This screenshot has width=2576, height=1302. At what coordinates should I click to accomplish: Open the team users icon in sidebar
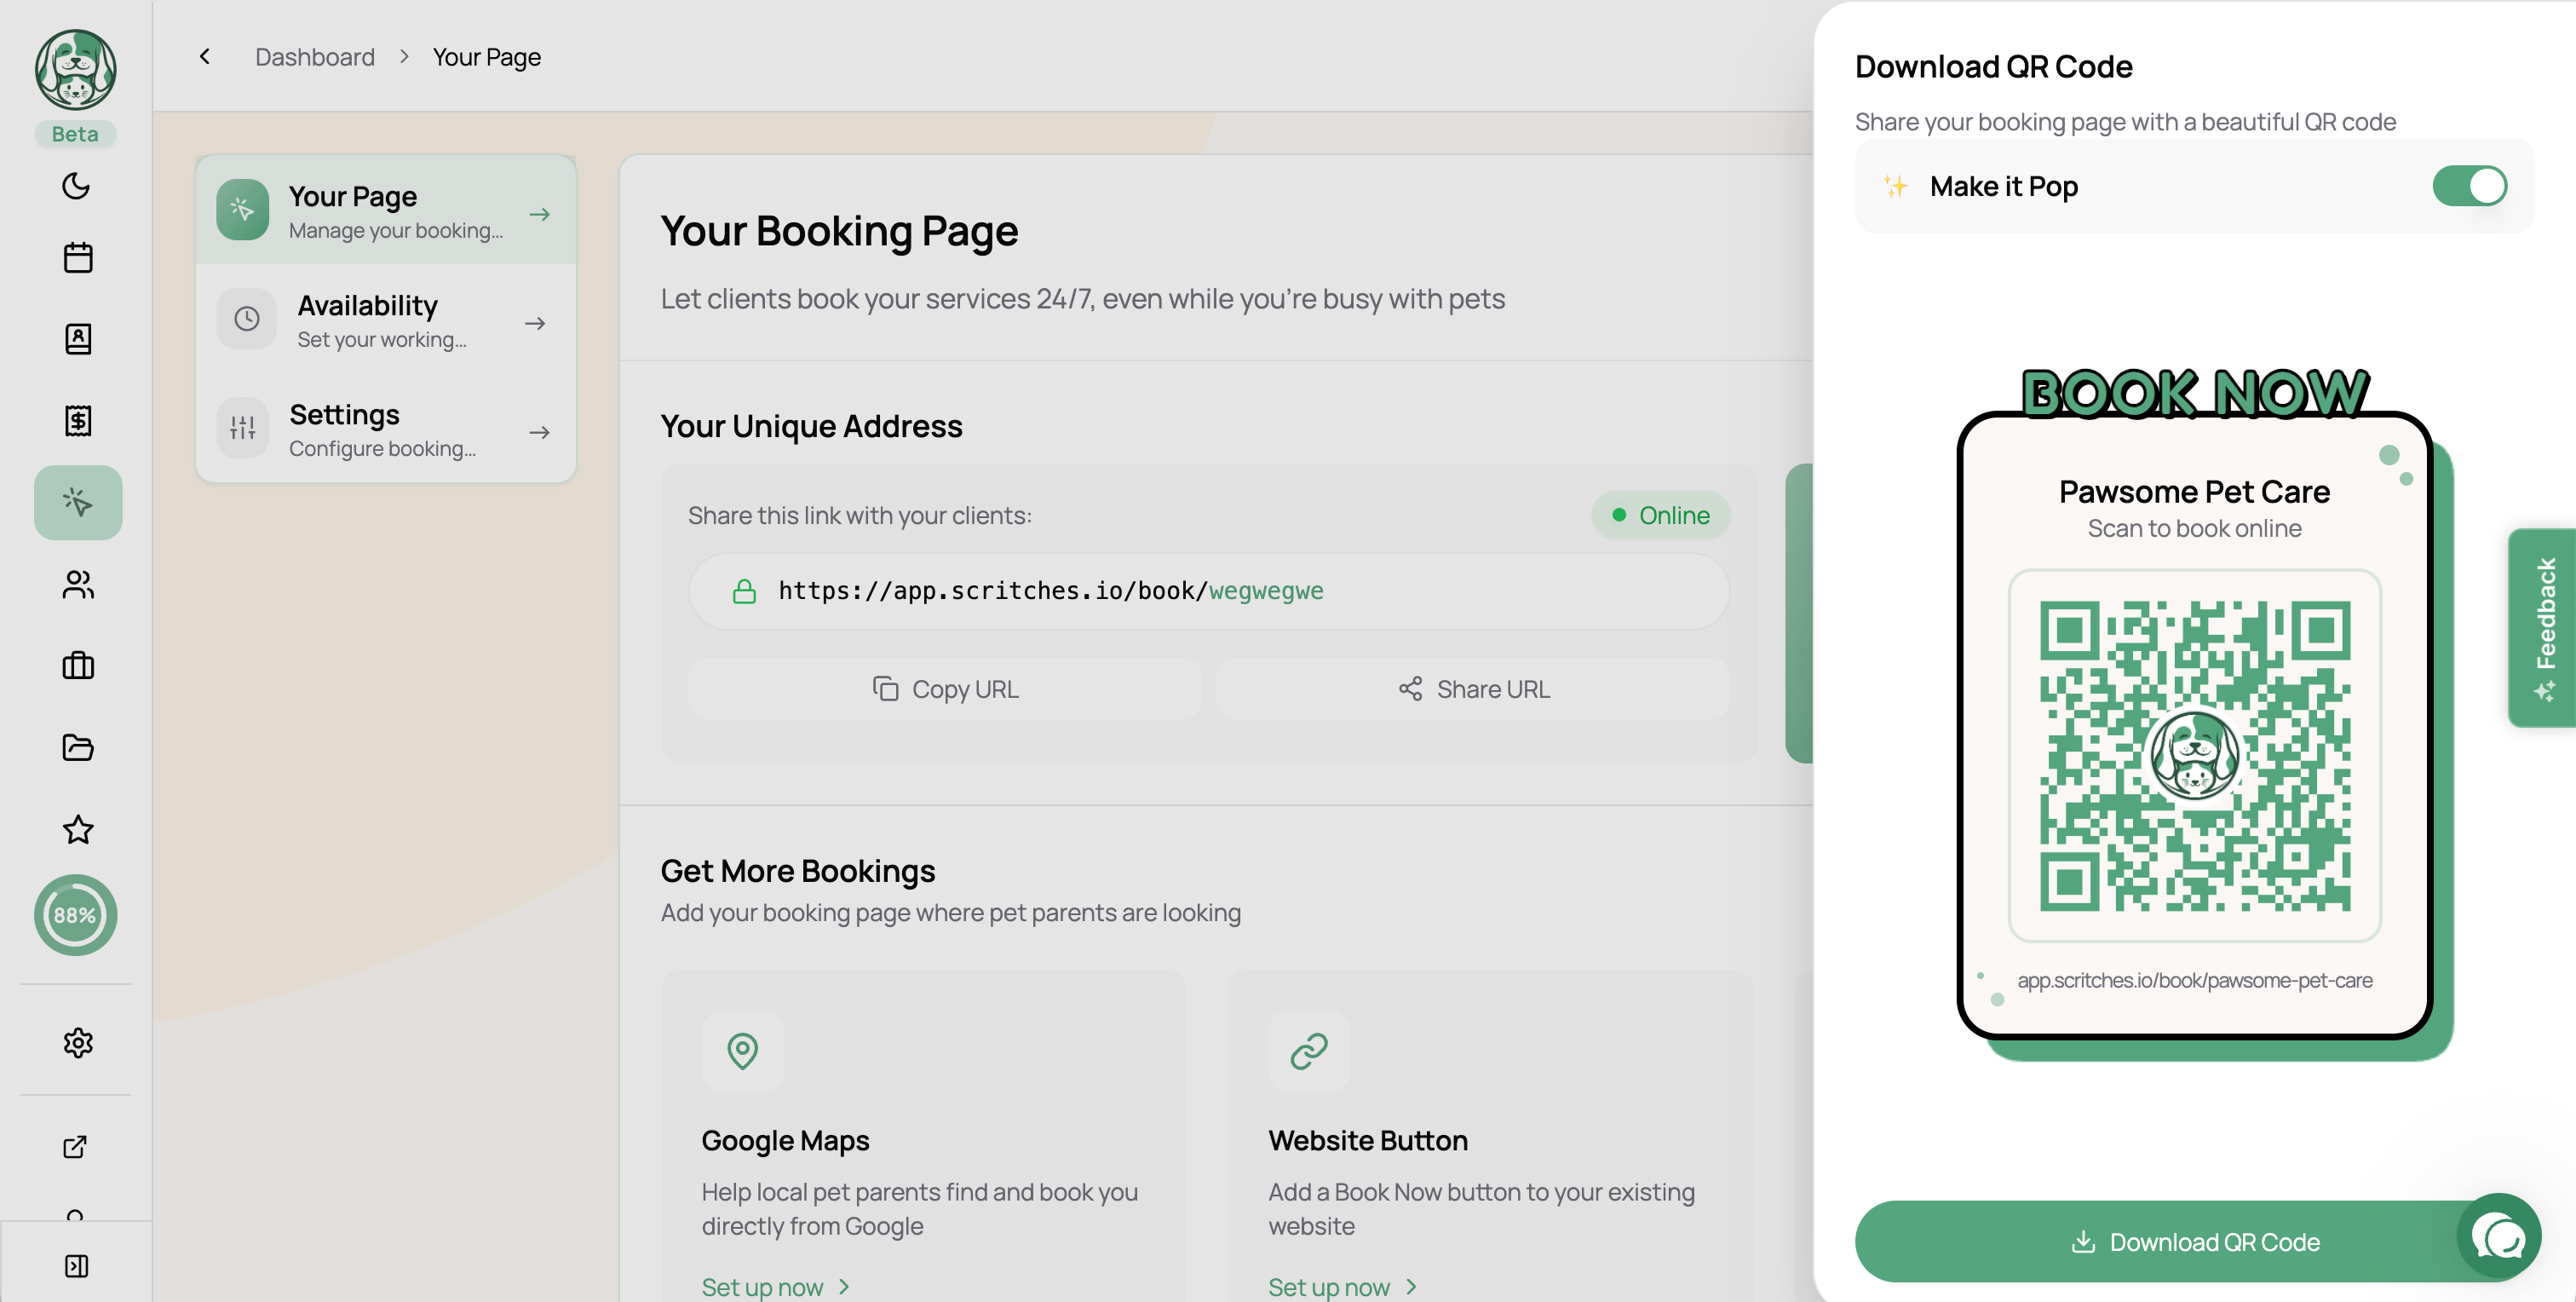(x=78, y=584)
